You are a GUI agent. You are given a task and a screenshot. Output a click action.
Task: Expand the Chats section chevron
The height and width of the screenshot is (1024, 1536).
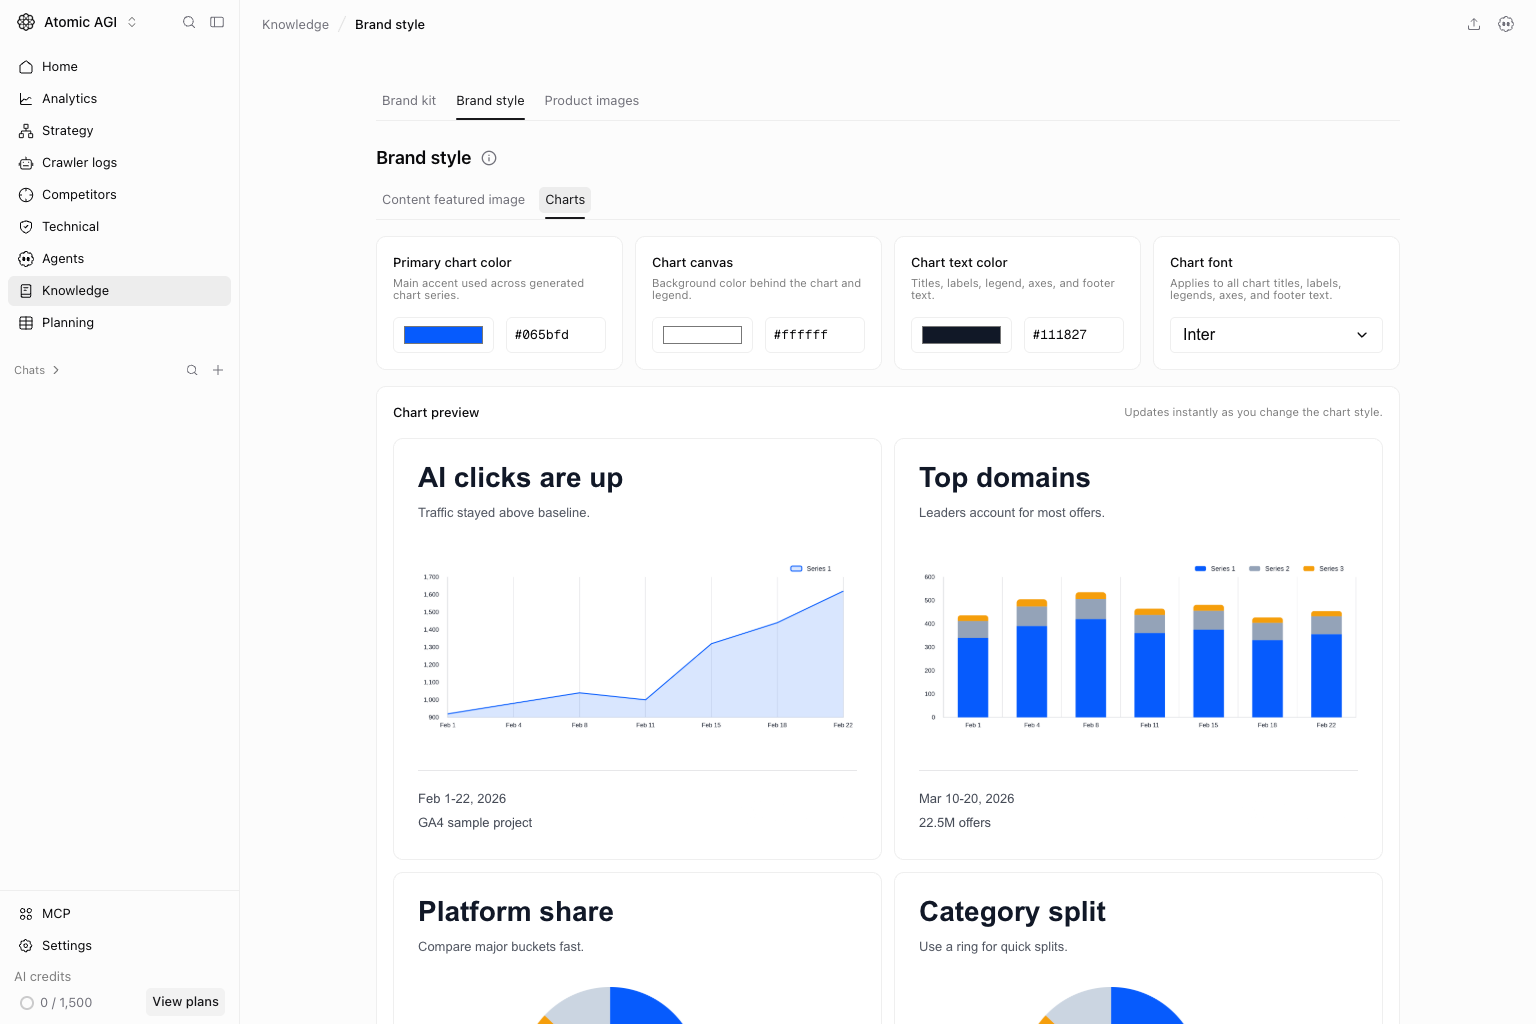click(x=56, y=370)
